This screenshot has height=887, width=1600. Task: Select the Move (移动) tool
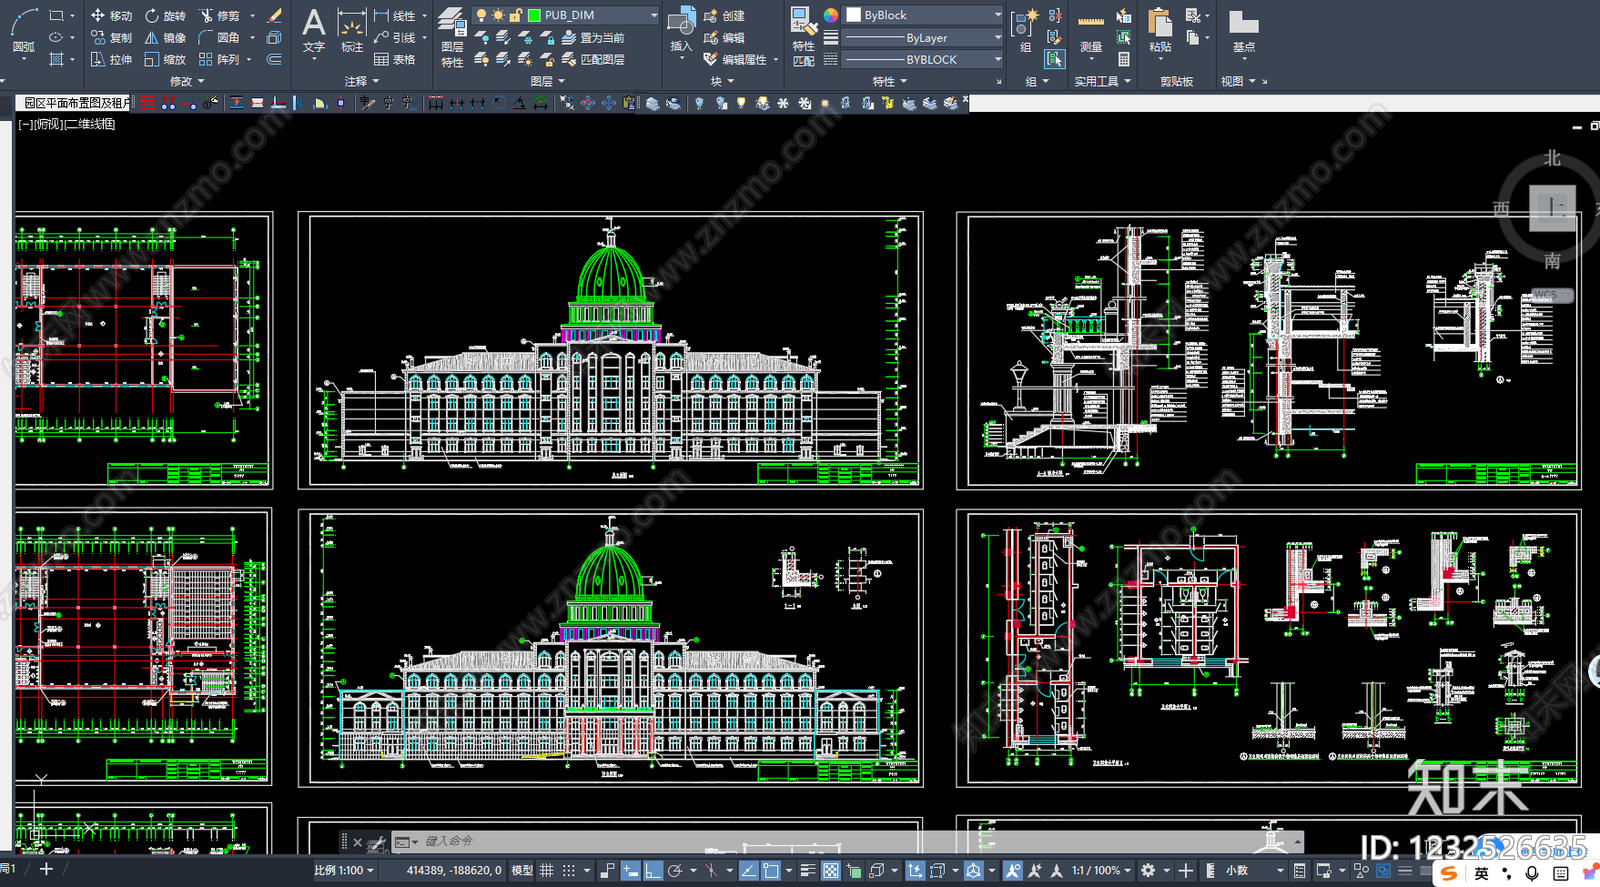[x=111, y=16]
